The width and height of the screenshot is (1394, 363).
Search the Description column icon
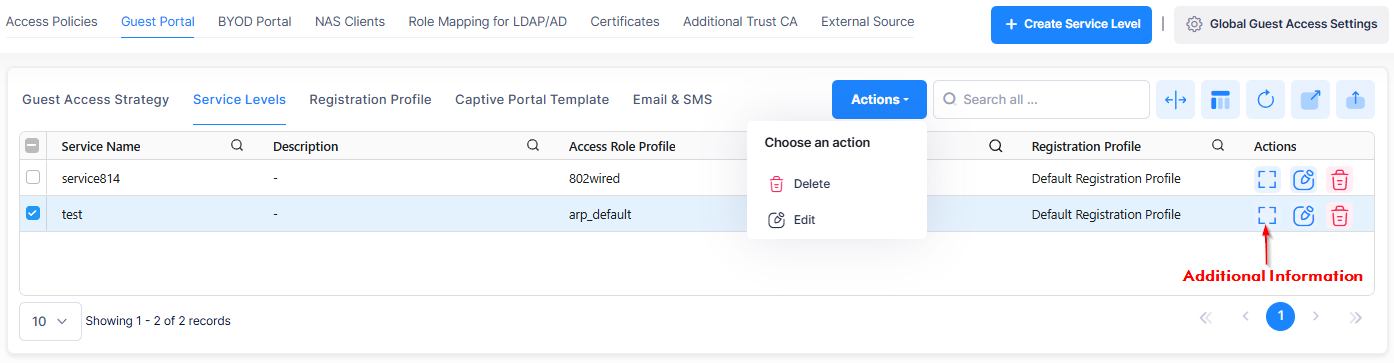(533, 146)
